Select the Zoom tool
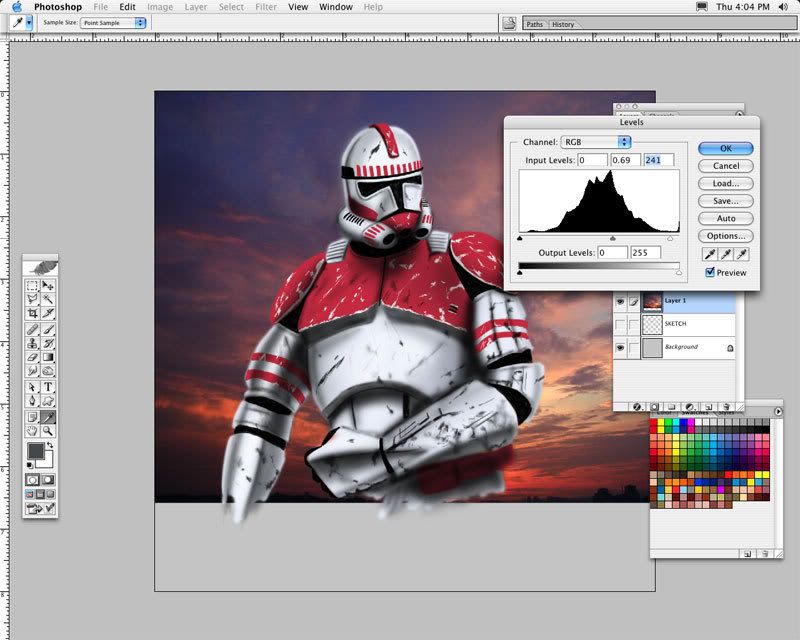The width and height of the screenshot is (800, 640). 48,431
